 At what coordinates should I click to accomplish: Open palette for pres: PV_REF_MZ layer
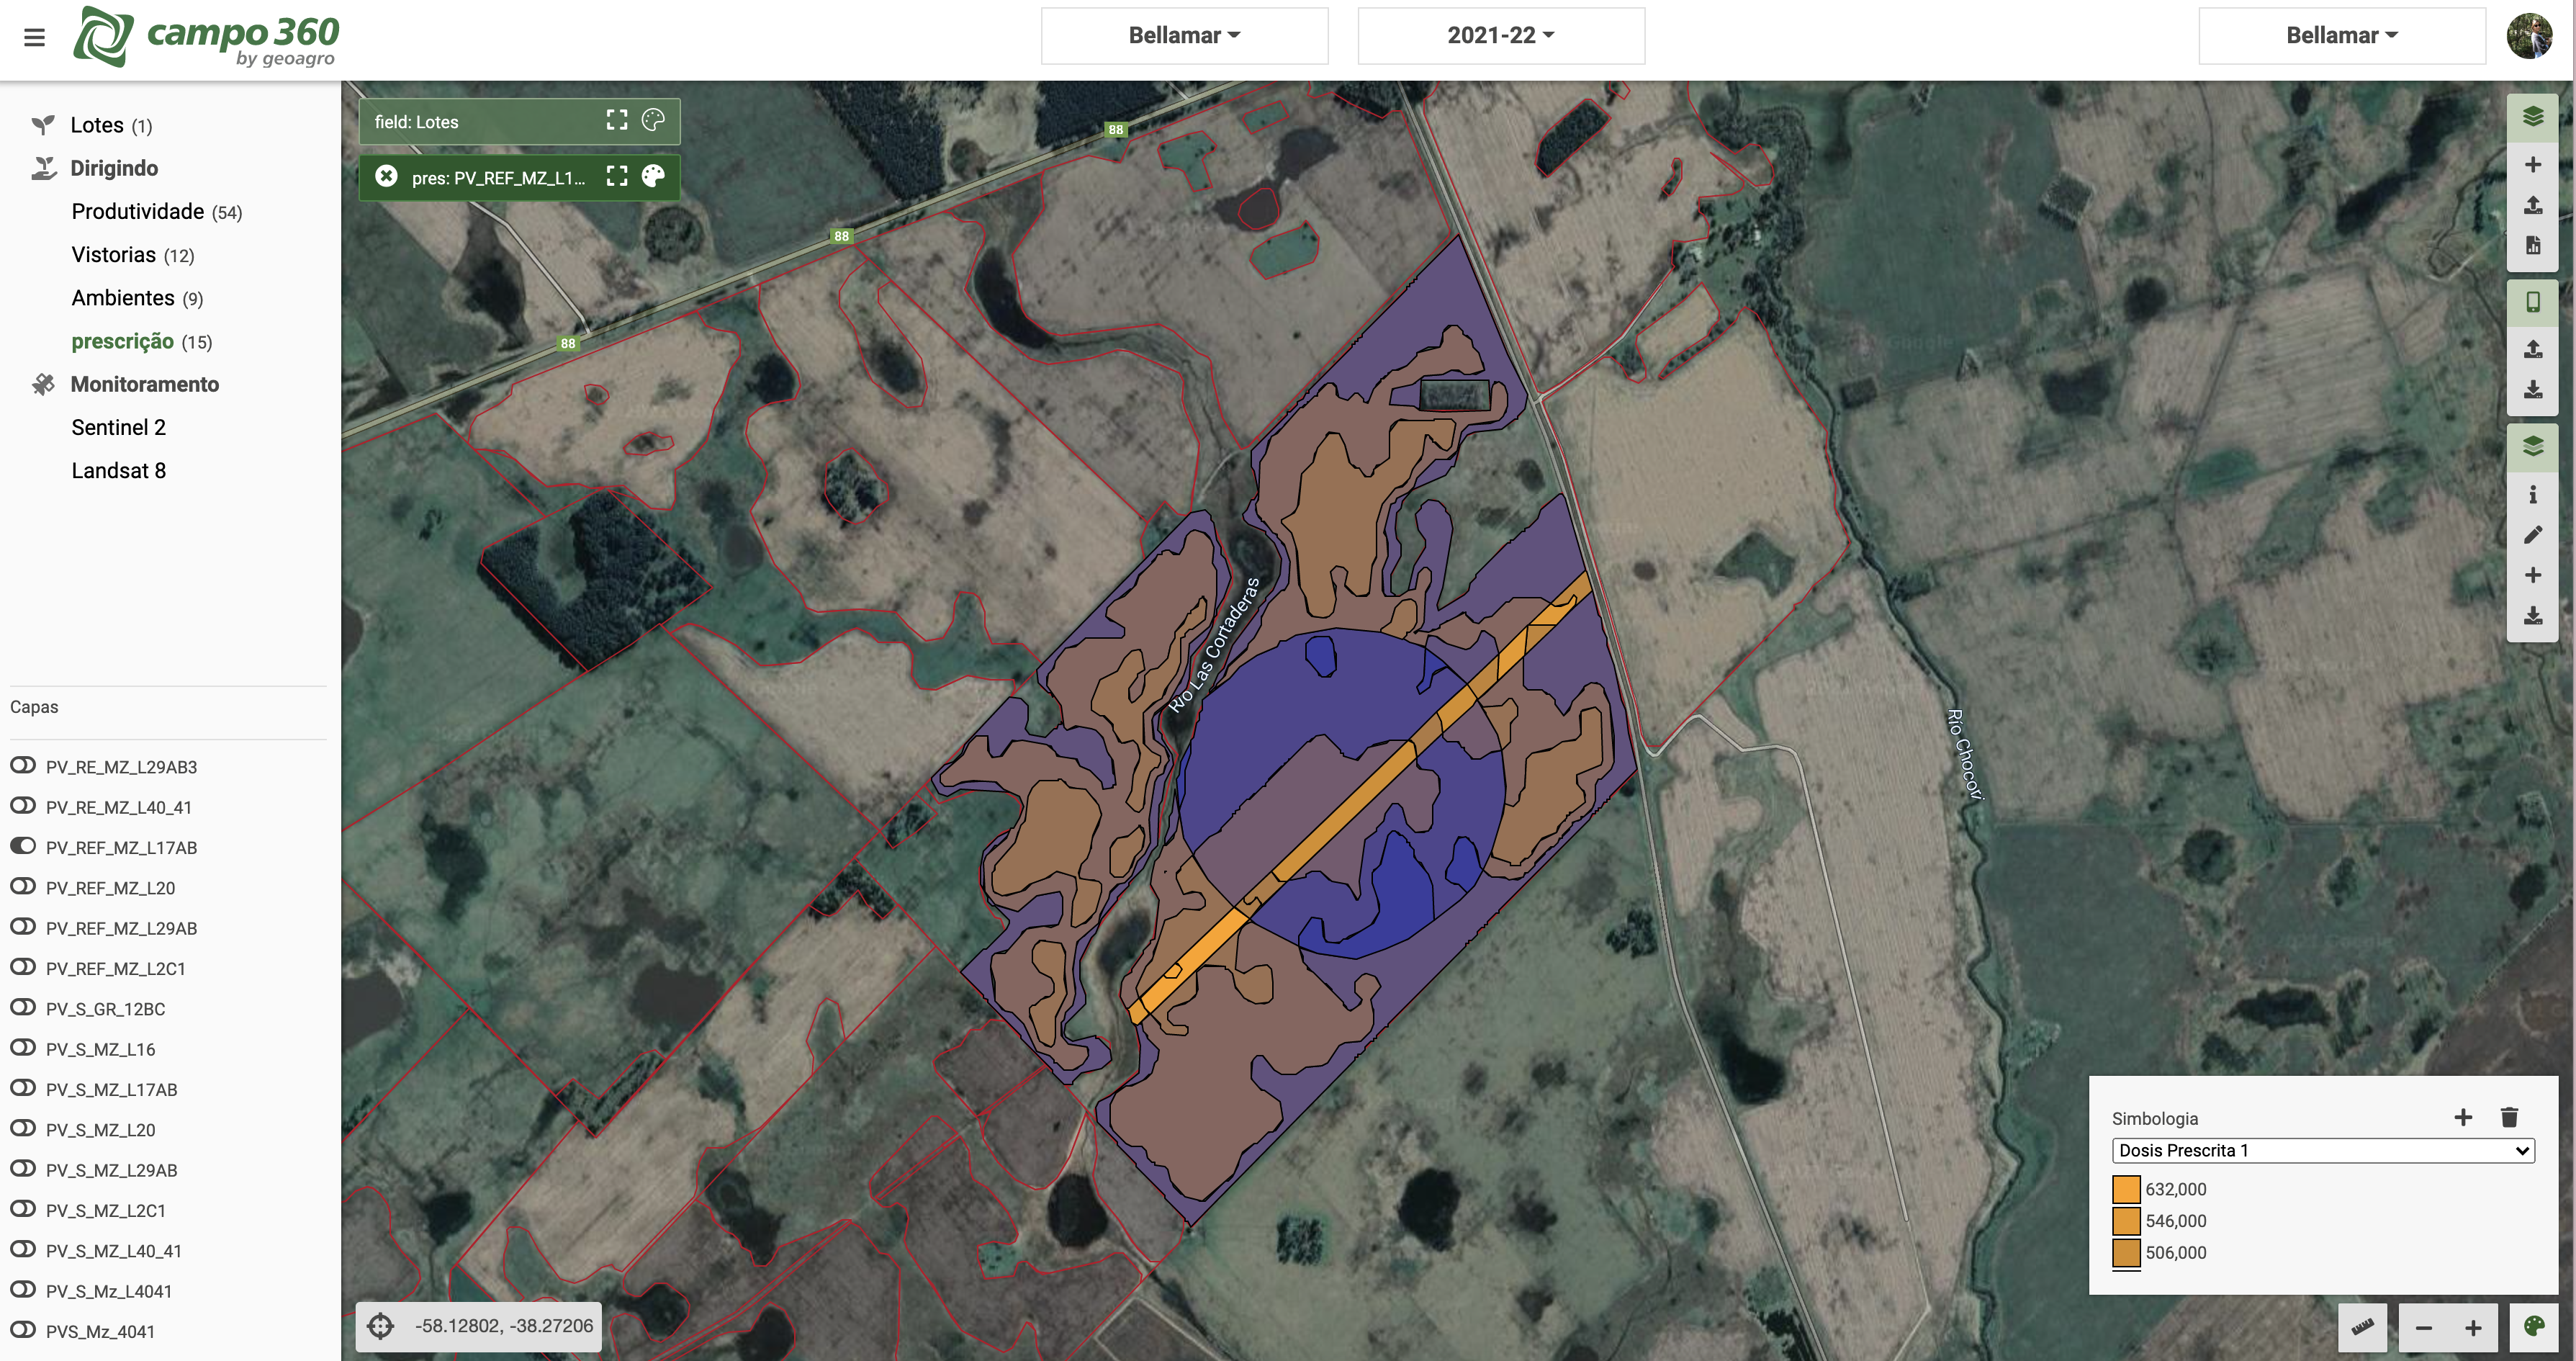click(653, 176)
